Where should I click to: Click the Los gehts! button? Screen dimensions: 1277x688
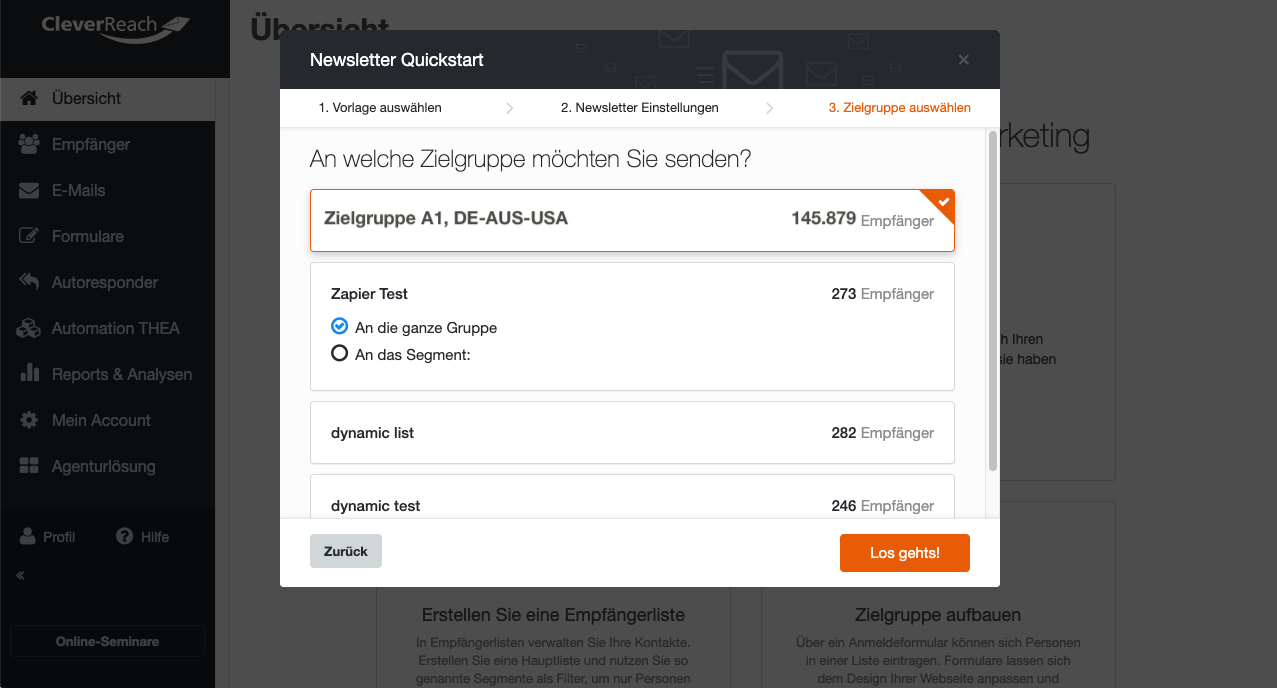(905, 553)
